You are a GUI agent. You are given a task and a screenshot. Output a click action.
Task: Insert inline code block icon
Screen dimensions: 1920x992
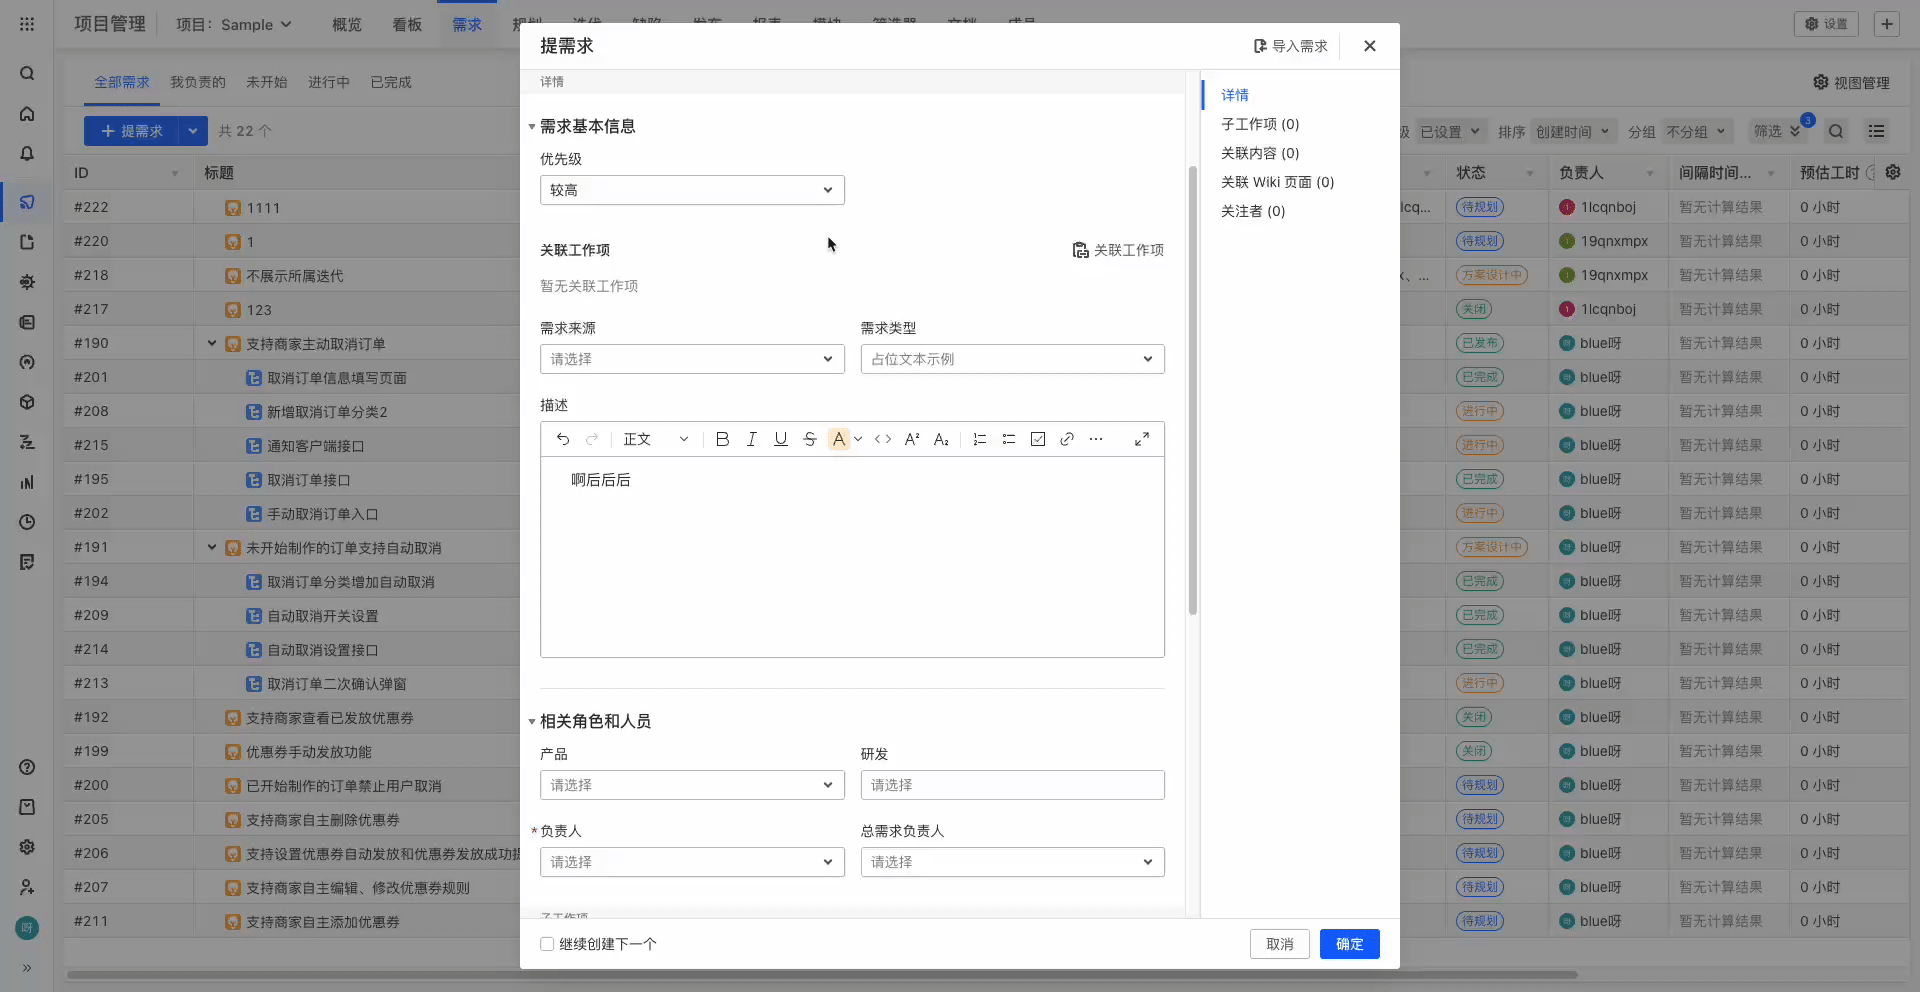click(x=882, y=439)
